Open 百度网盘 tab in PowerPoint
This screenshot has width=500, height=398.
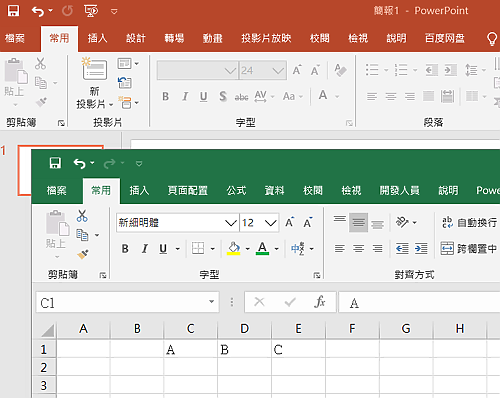(445, 38)
